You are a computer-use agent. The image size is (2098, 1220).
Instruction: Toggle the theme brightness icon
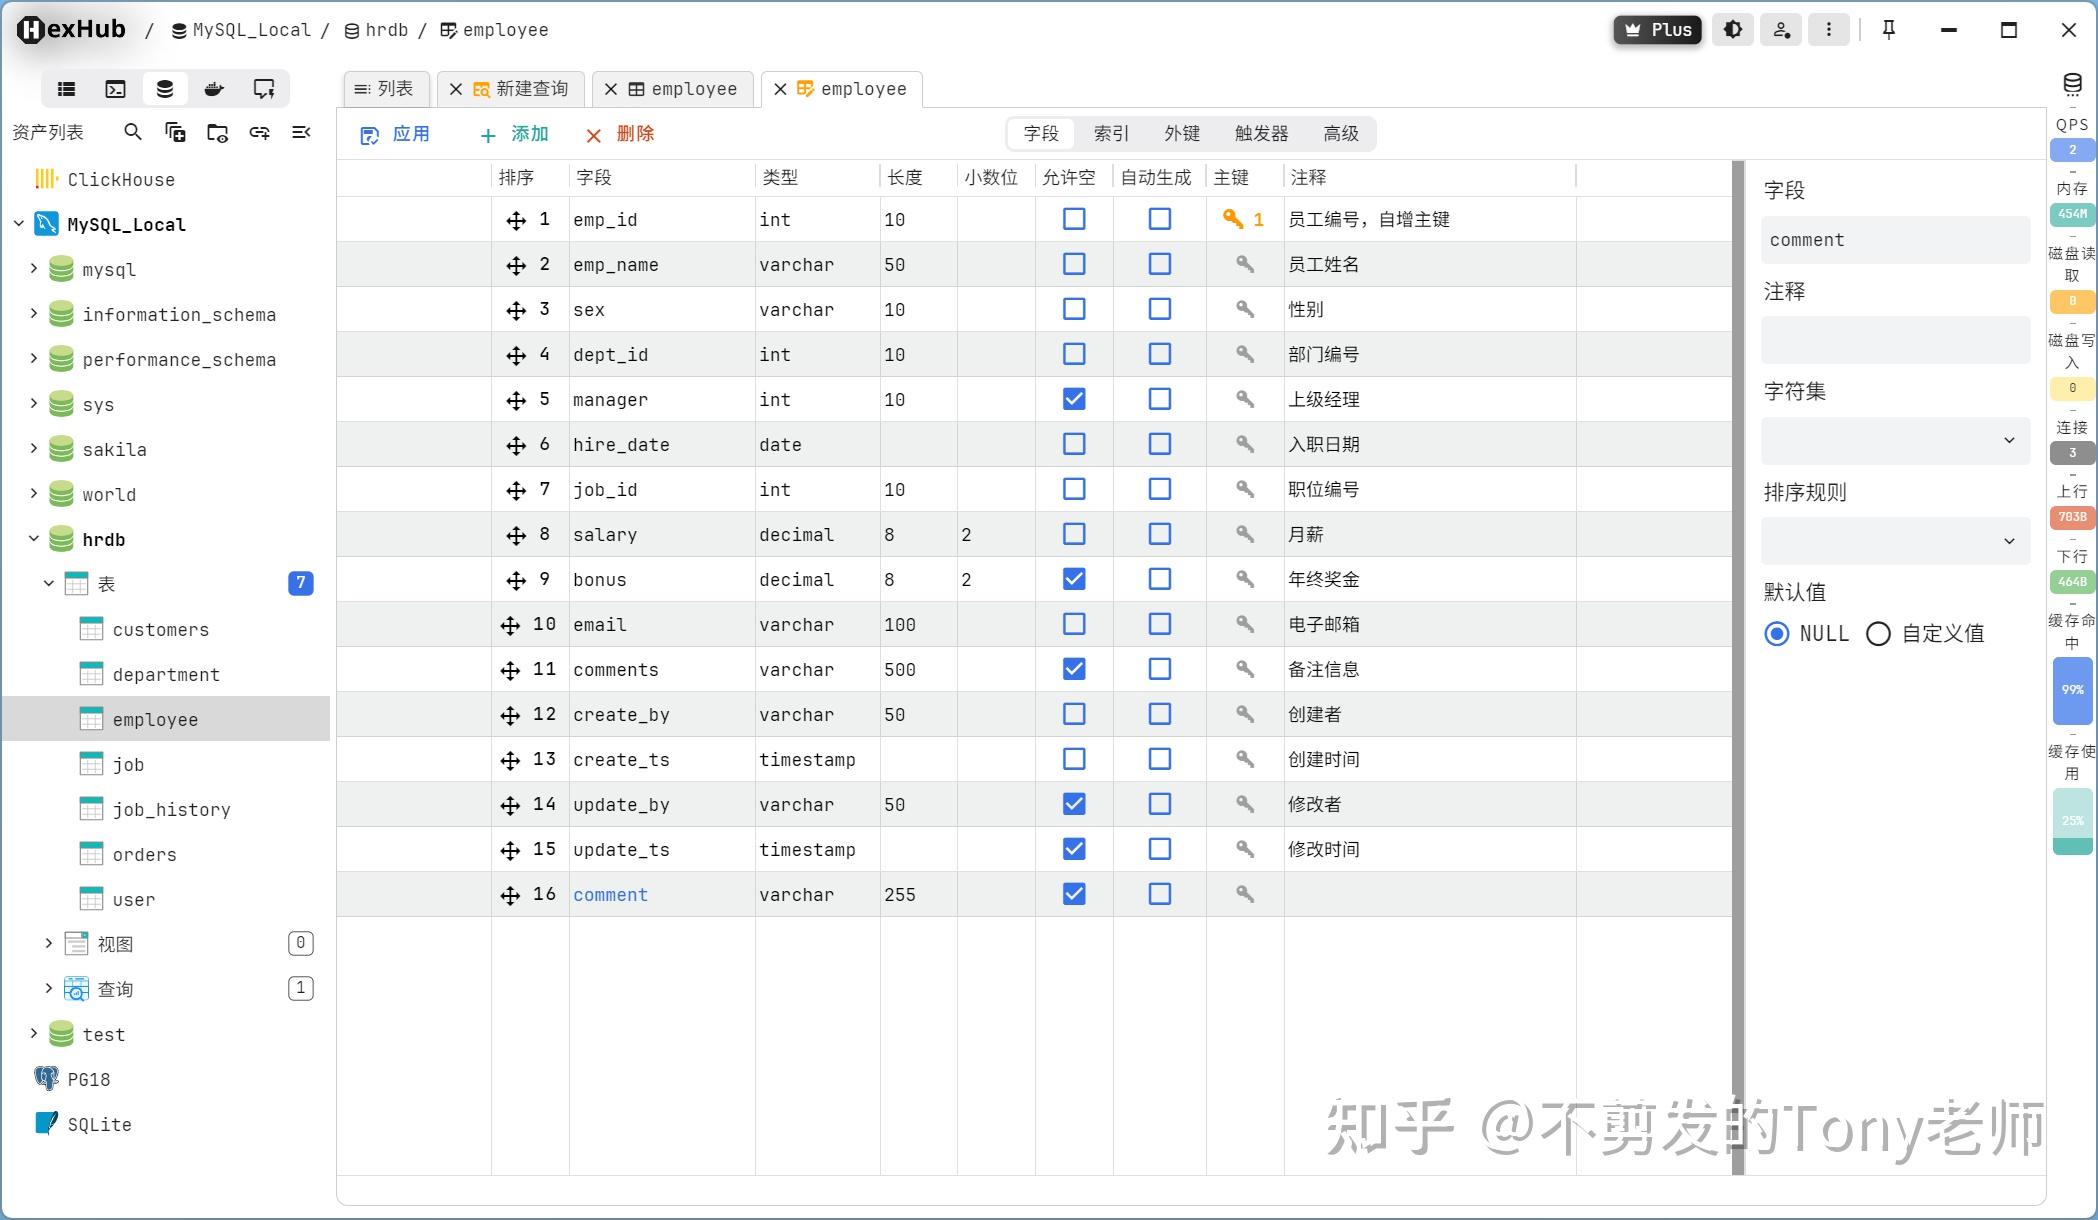[1733, 29]
